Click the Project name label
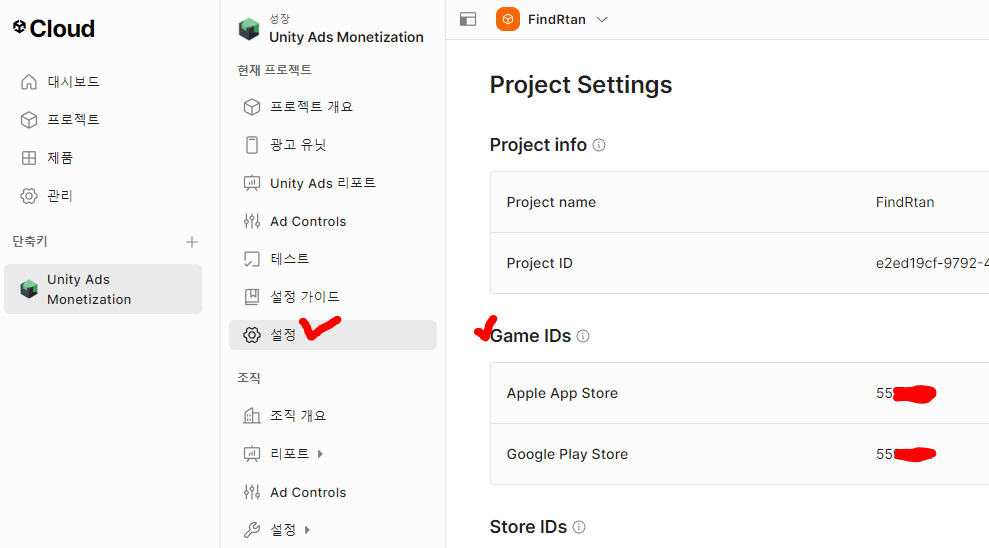989x548 pixels. 551,202
